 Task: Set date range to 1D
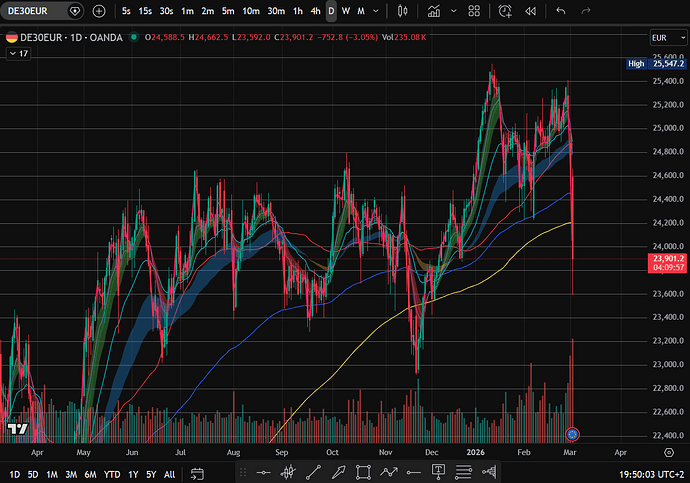click(15, 475)
